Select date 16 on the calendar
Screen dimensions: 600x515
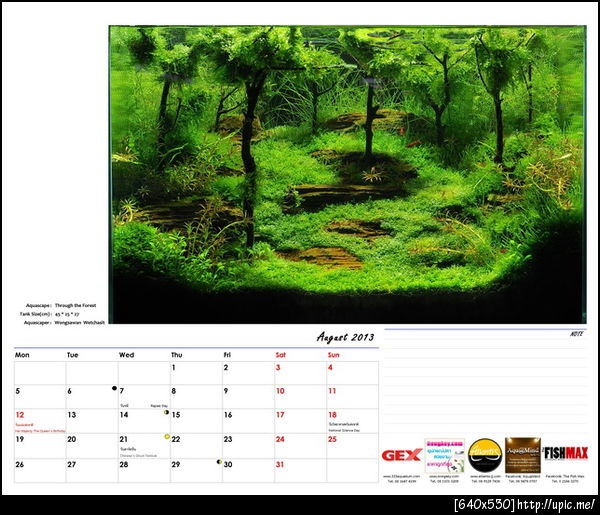tap(228, 415)
